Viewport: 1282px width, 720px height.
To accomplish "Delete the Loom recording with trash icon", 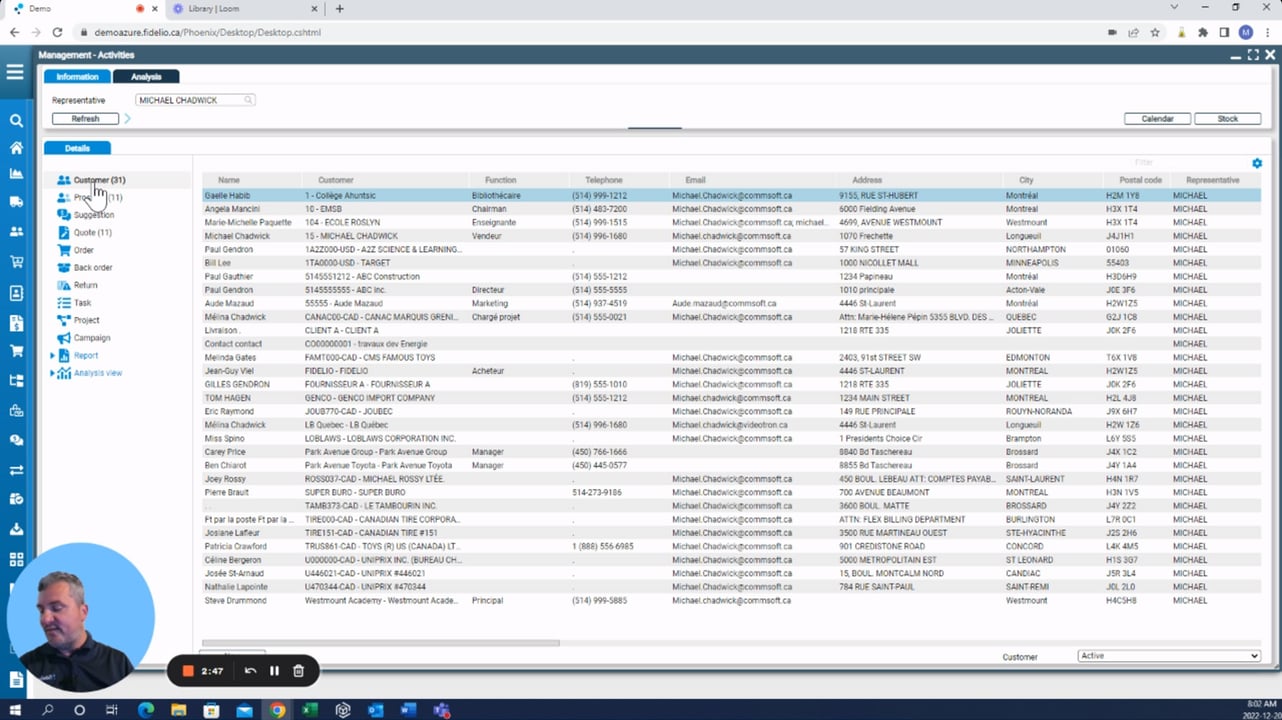I will (298, 671).
